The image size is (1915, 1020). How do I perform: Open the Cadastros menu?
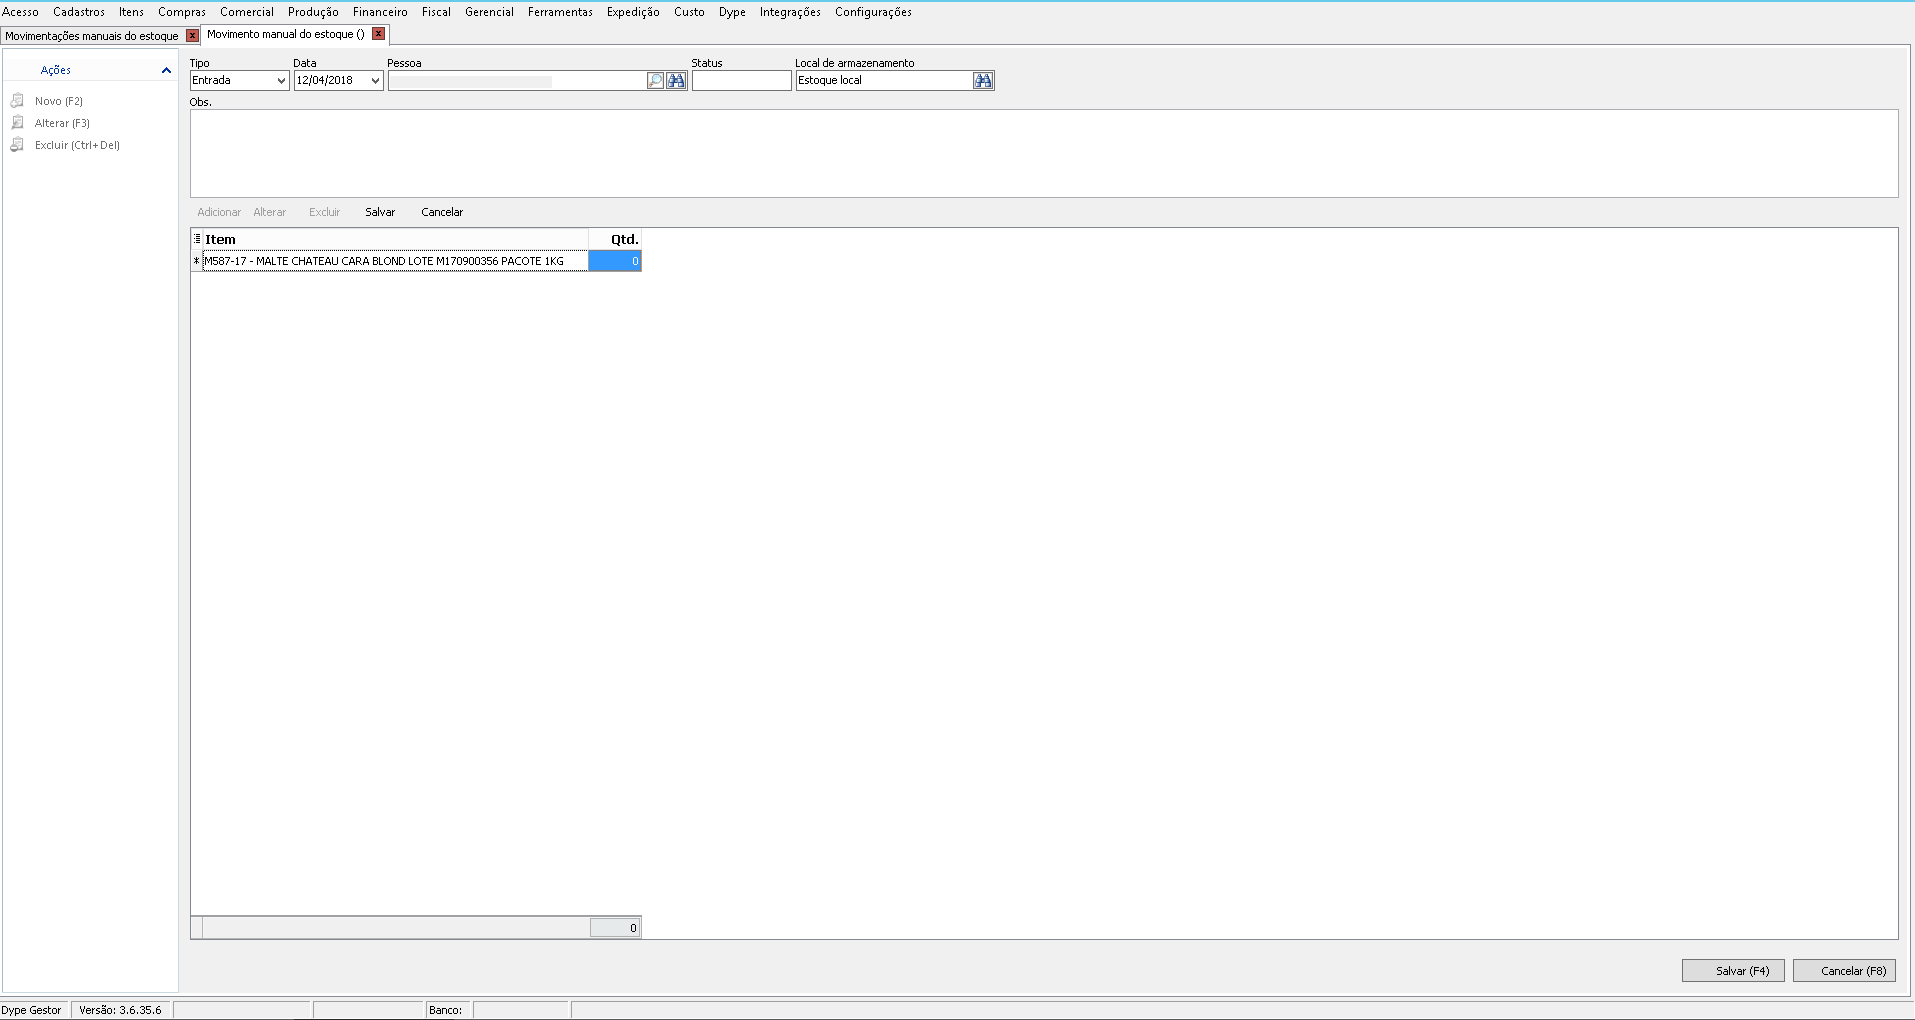click(x=79, y=12)
